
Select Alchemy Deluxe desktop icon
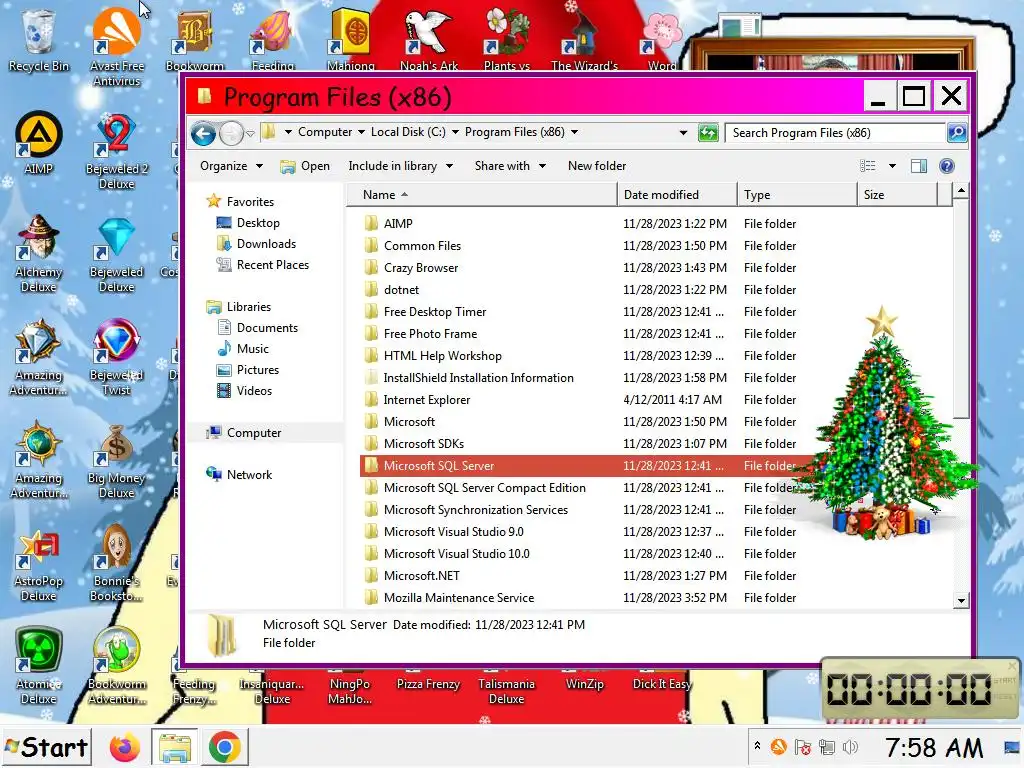click(38, 254)
